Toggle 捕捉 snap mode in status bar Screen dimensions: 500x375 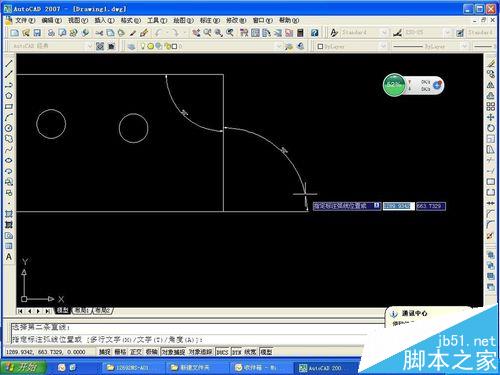tap(105, 352)
